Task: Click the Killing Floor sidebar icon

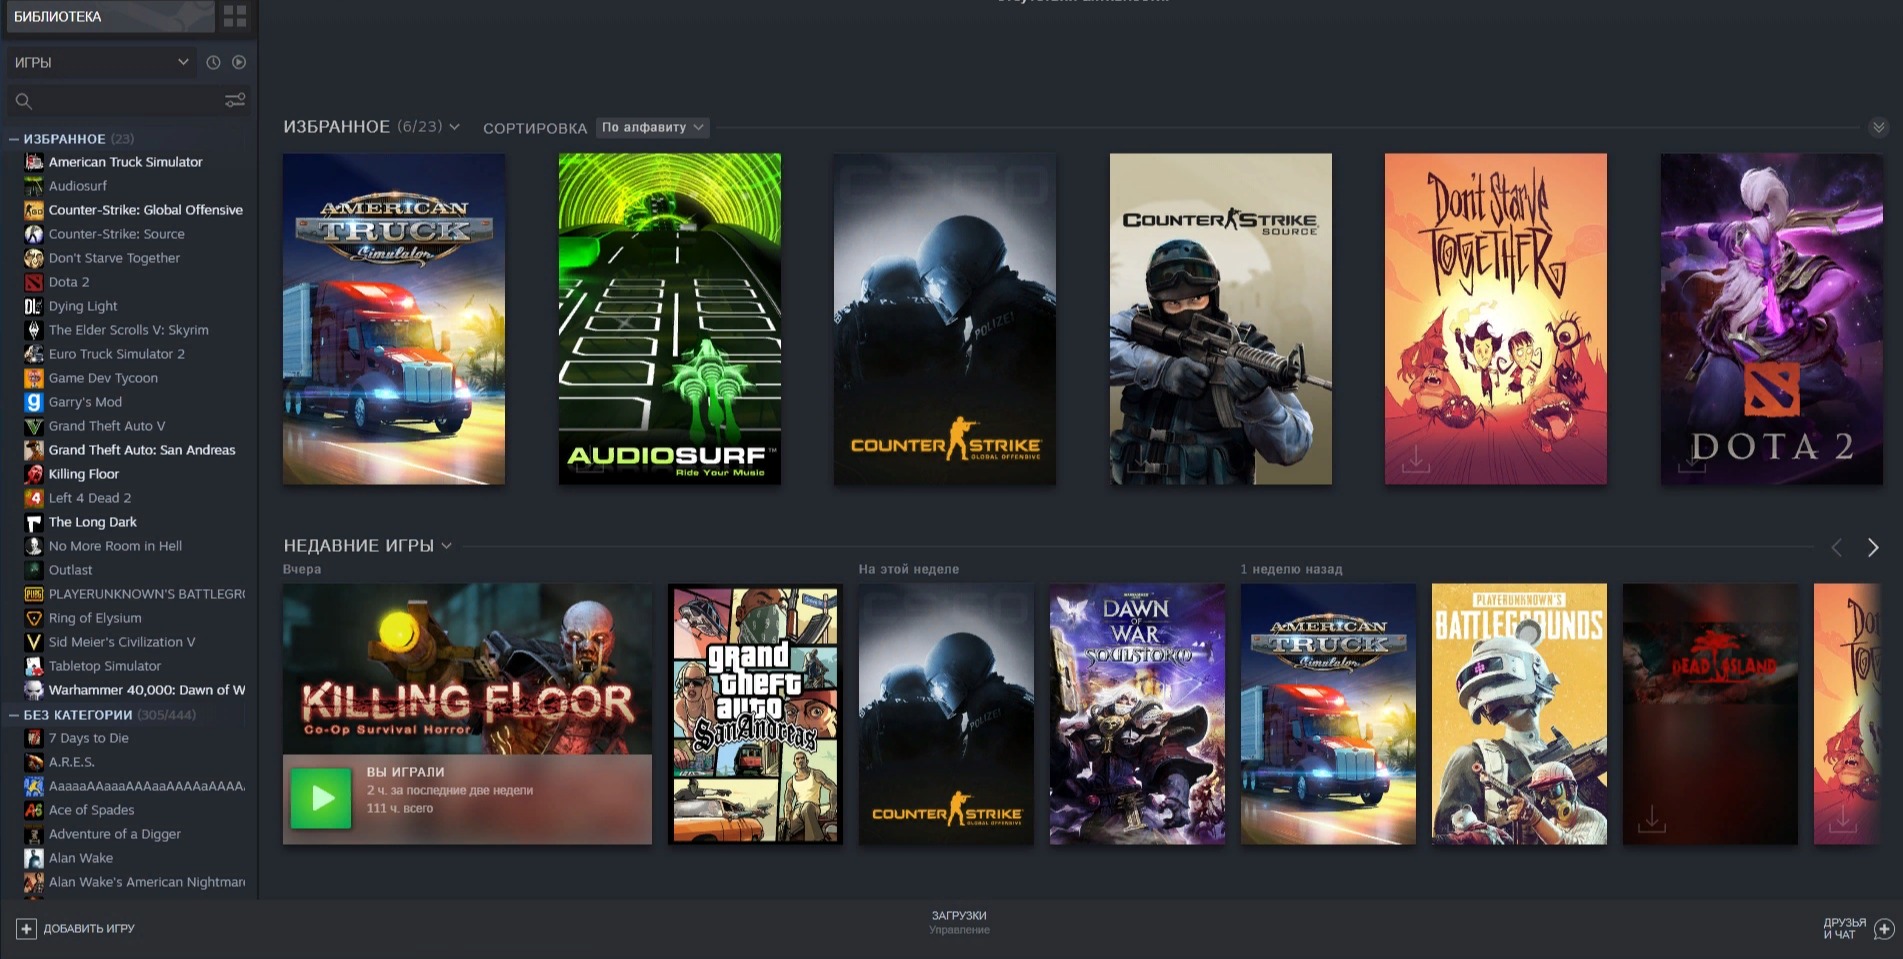Action: [34, 474]
